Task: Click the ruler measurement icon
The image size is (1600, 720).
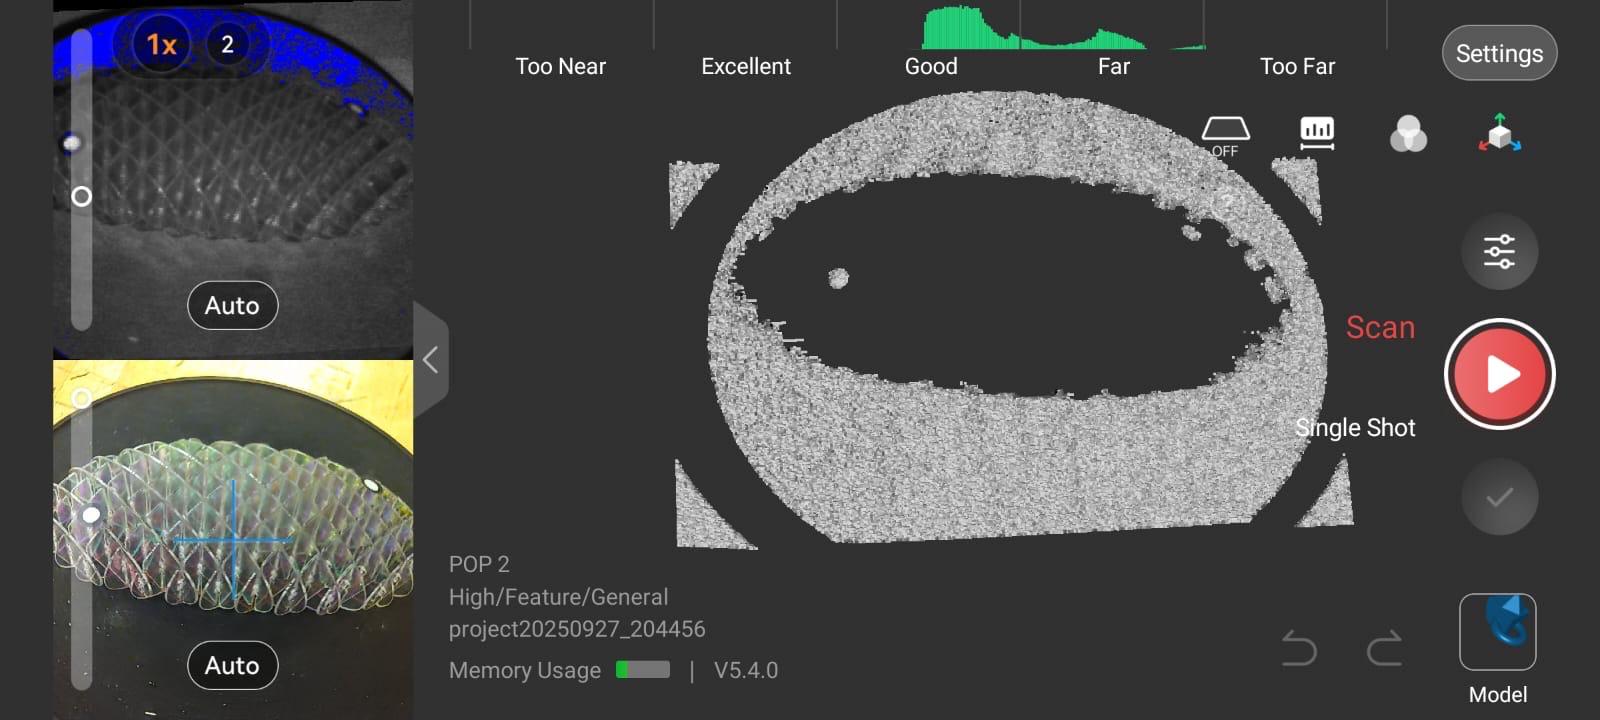Action: pyautogui.click(x=1317, y=133)
